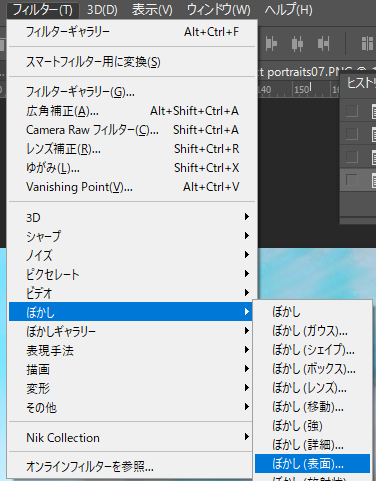This screenshot has height=481, width=376.
Task: Choose ぼかし (ガウス)... filter
Action: click(312, 331)
